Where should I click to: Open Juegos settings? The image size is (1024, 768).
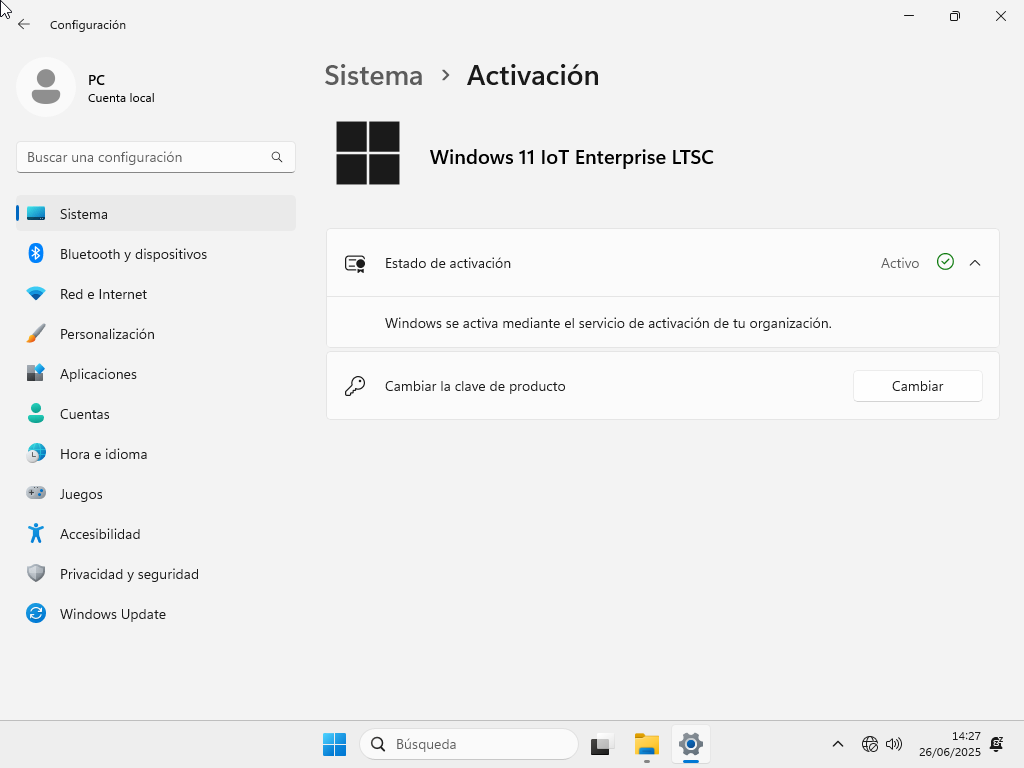point(156,494)
